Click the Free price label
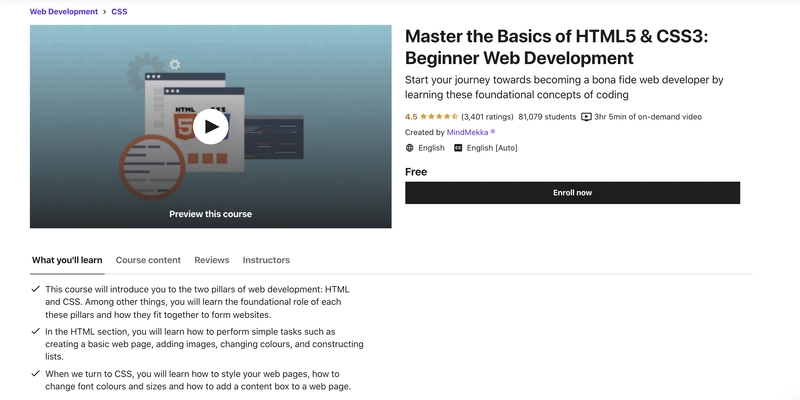Viewport: 800px width, 400px height. [416, 172]
